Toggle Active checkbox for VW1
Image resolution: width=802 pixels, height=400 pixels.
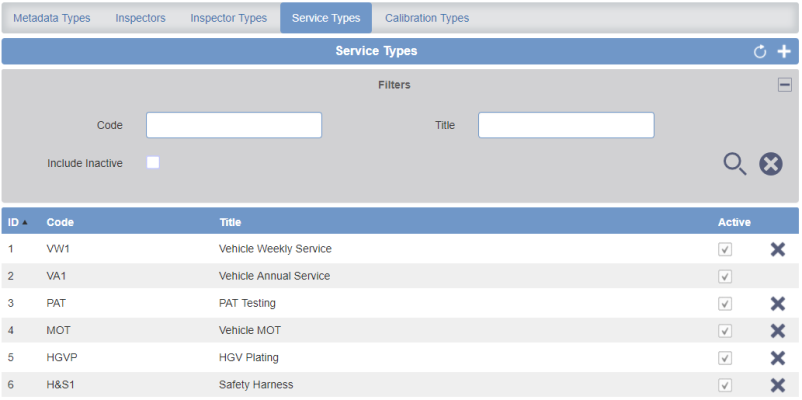click(x=725, y=249)
